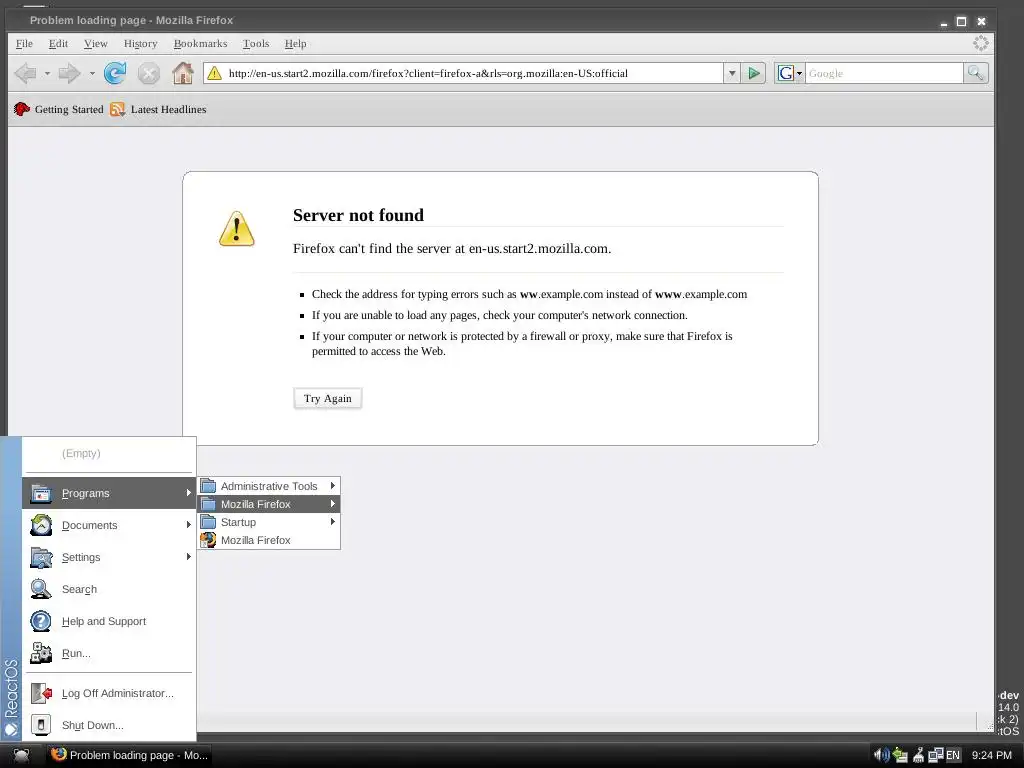This screenshot has height=768, width=1024.
Task: Click Log Off Administrator entry
Action: point(109,693)
